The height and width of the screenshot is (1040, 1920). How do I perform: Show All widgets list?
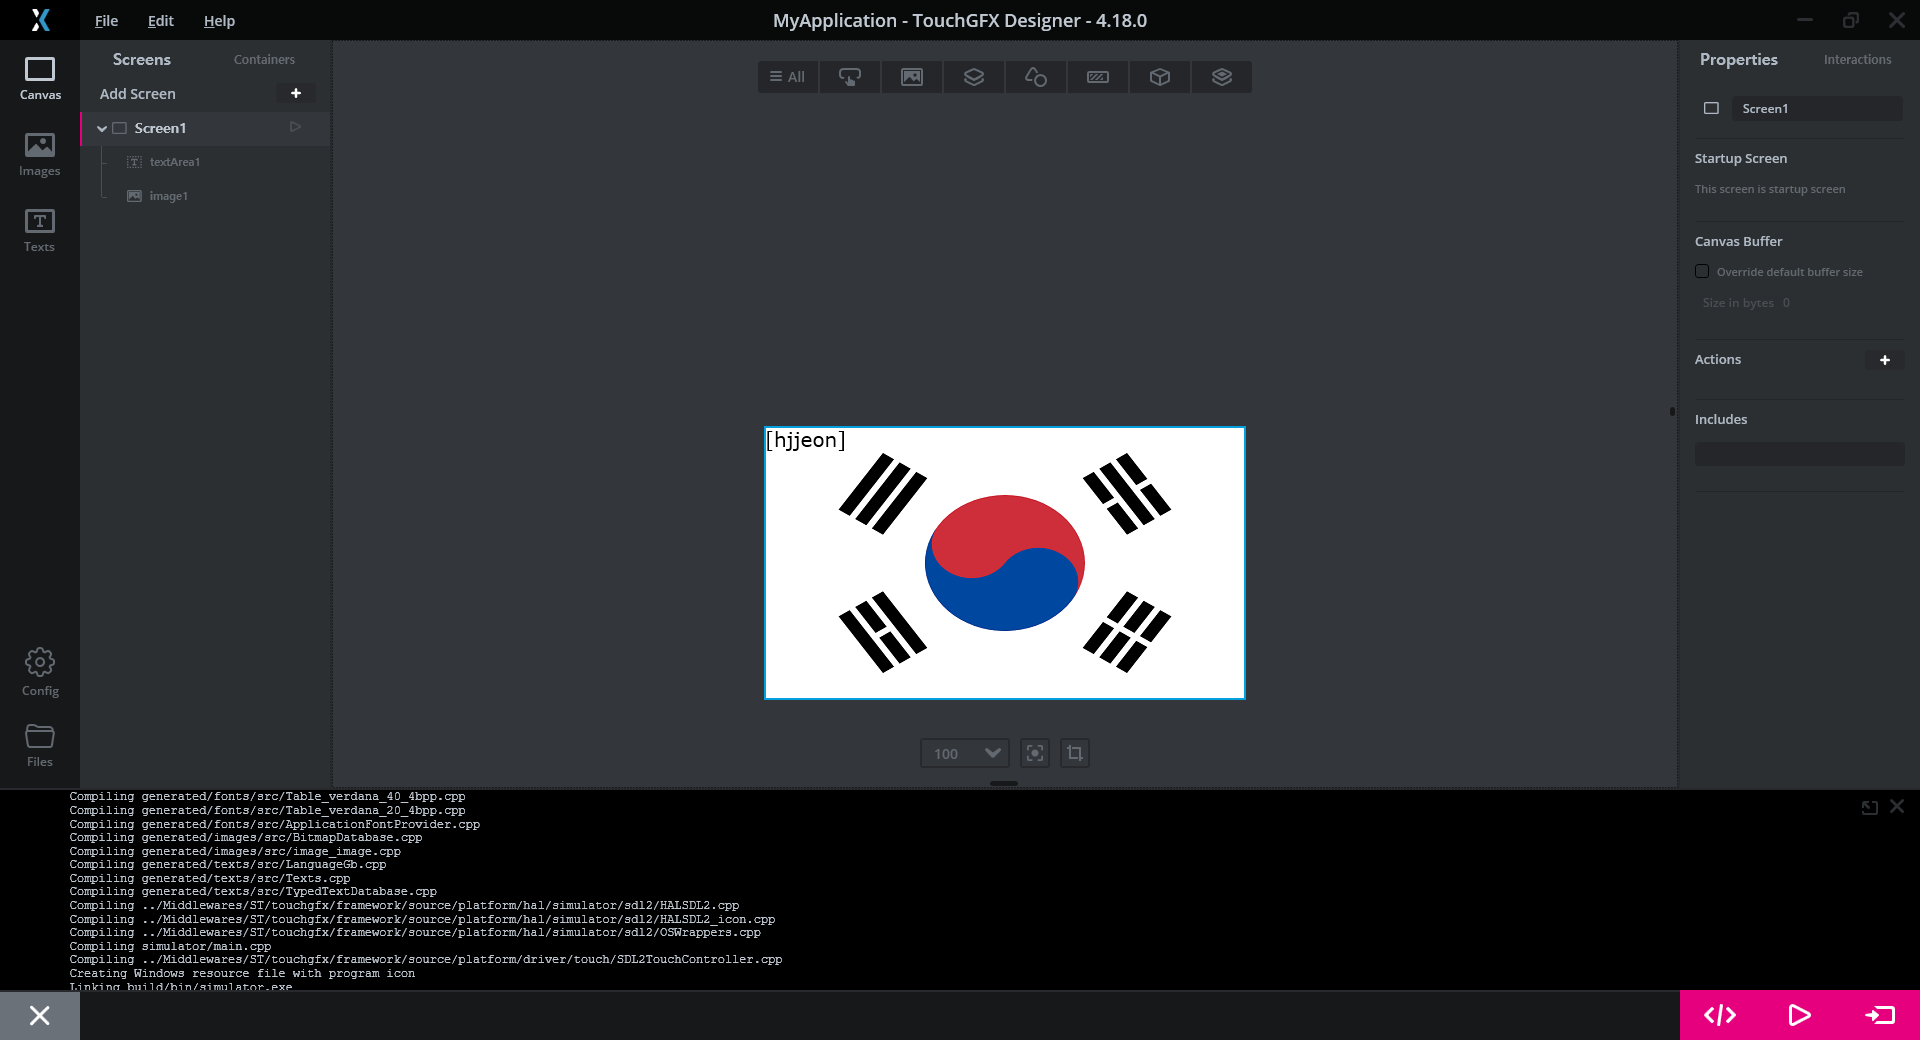(x=788, y=77)
